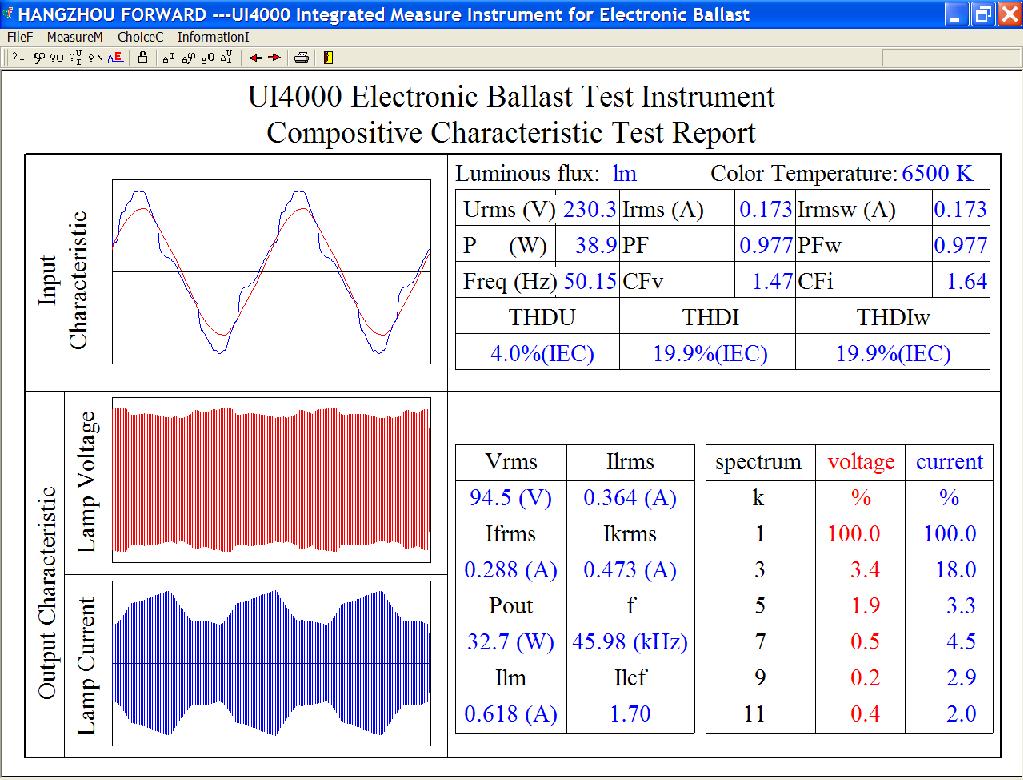Click the blue 'current' spectrum header
This screenshot has height=780, width=1023.
pyautogui.click(x=949, y=462)
